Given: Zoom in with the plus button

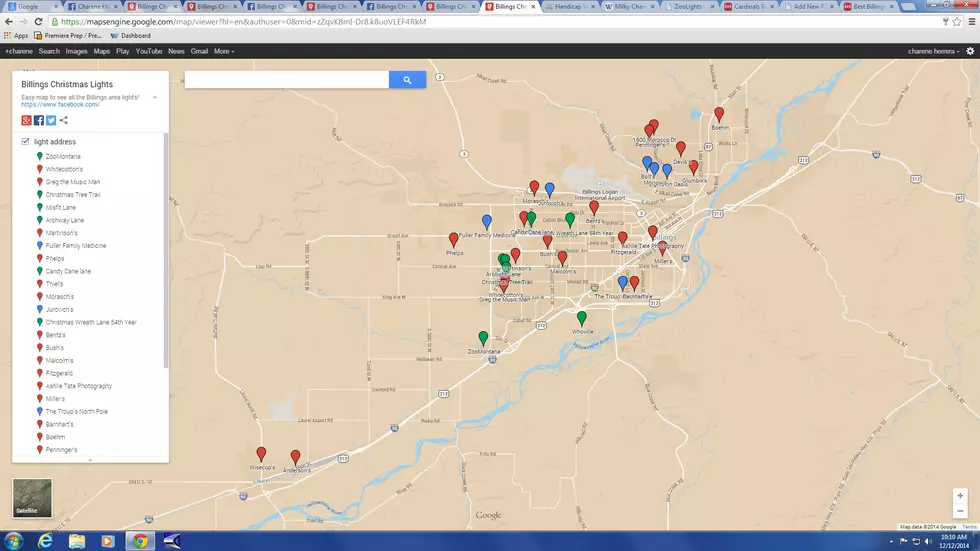Looking at the screenshot, I should pos(960,495).
